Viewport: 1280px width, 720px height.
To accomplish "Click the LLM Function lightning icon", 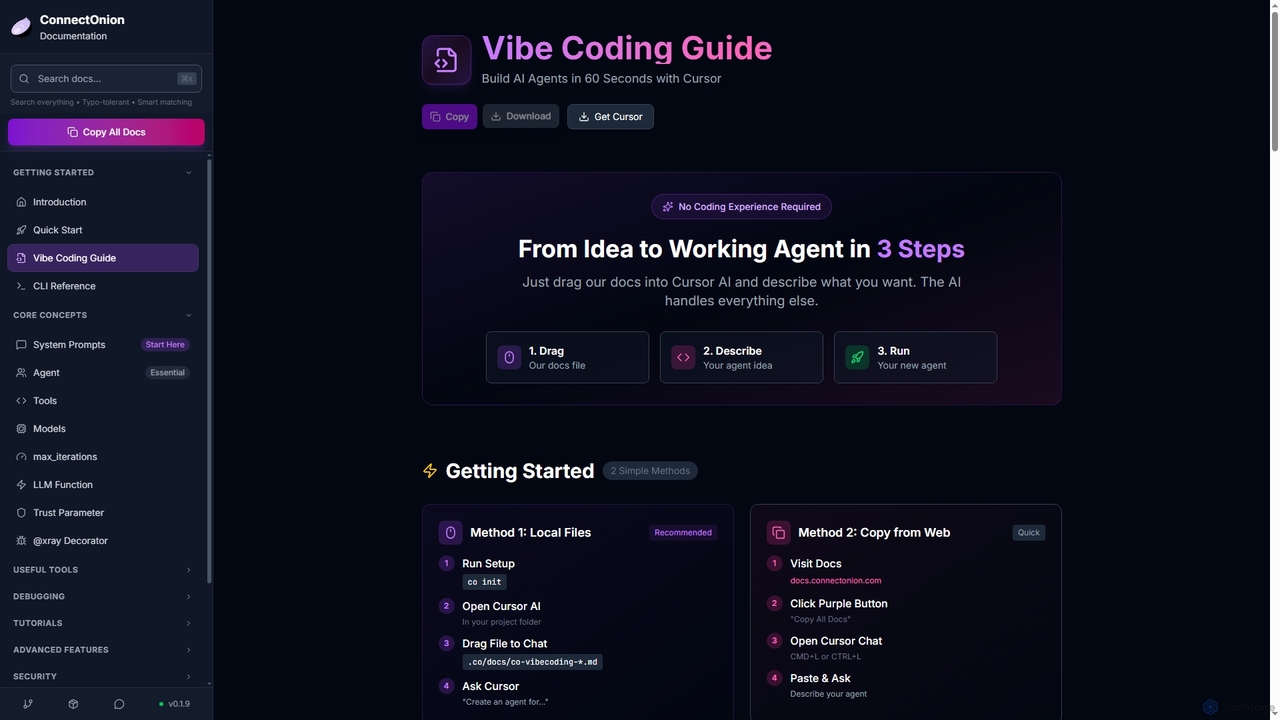I will pyautogui.click(x=22, y=485).
